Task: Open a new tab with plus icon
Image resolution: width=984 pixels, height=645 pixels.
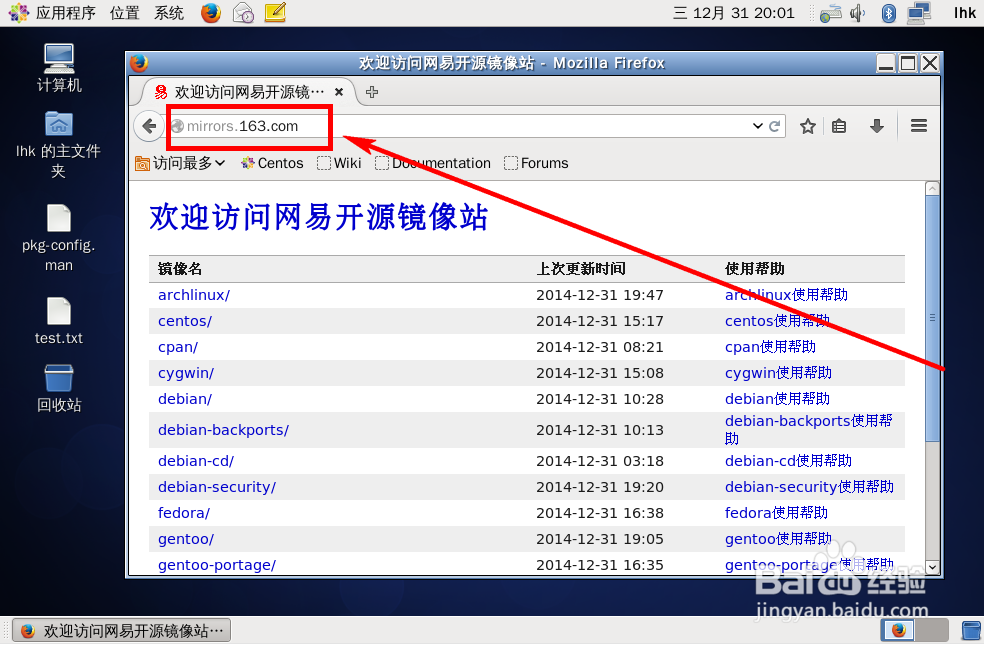Action: tap(372, 92)
